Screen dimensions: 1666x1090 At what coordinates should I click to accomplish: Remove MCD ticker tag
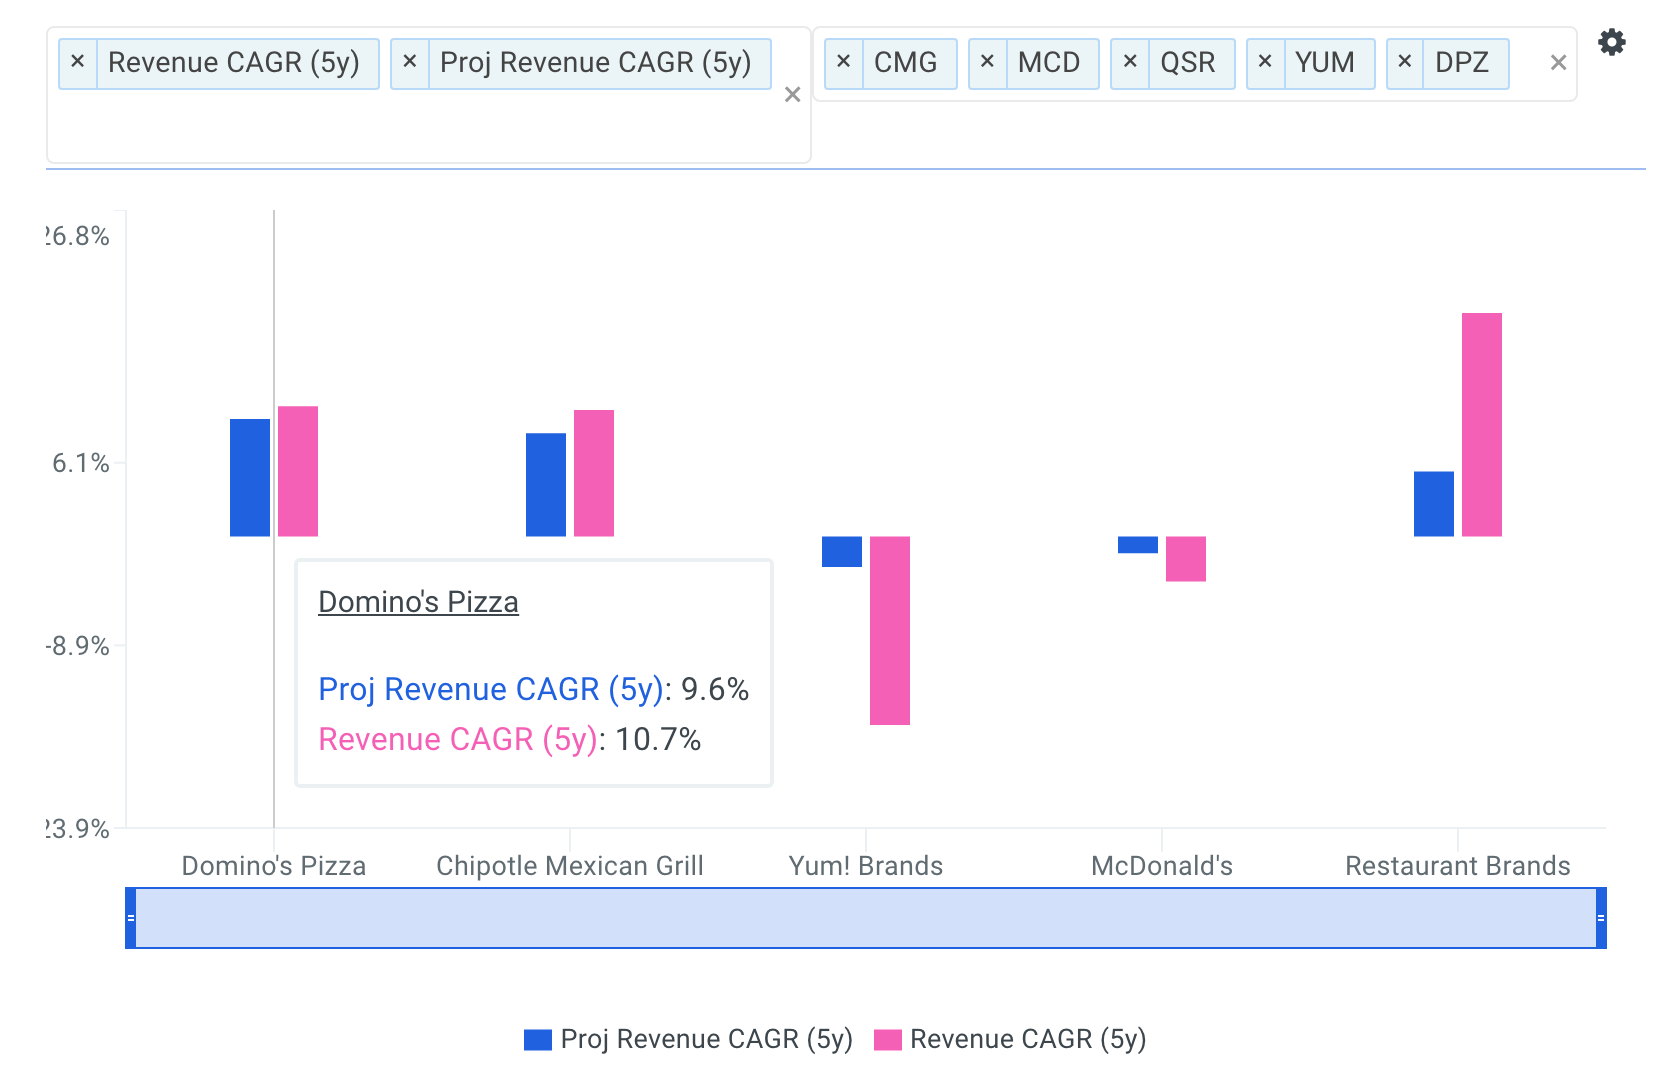pyautogui.click(x=988, y=62)
